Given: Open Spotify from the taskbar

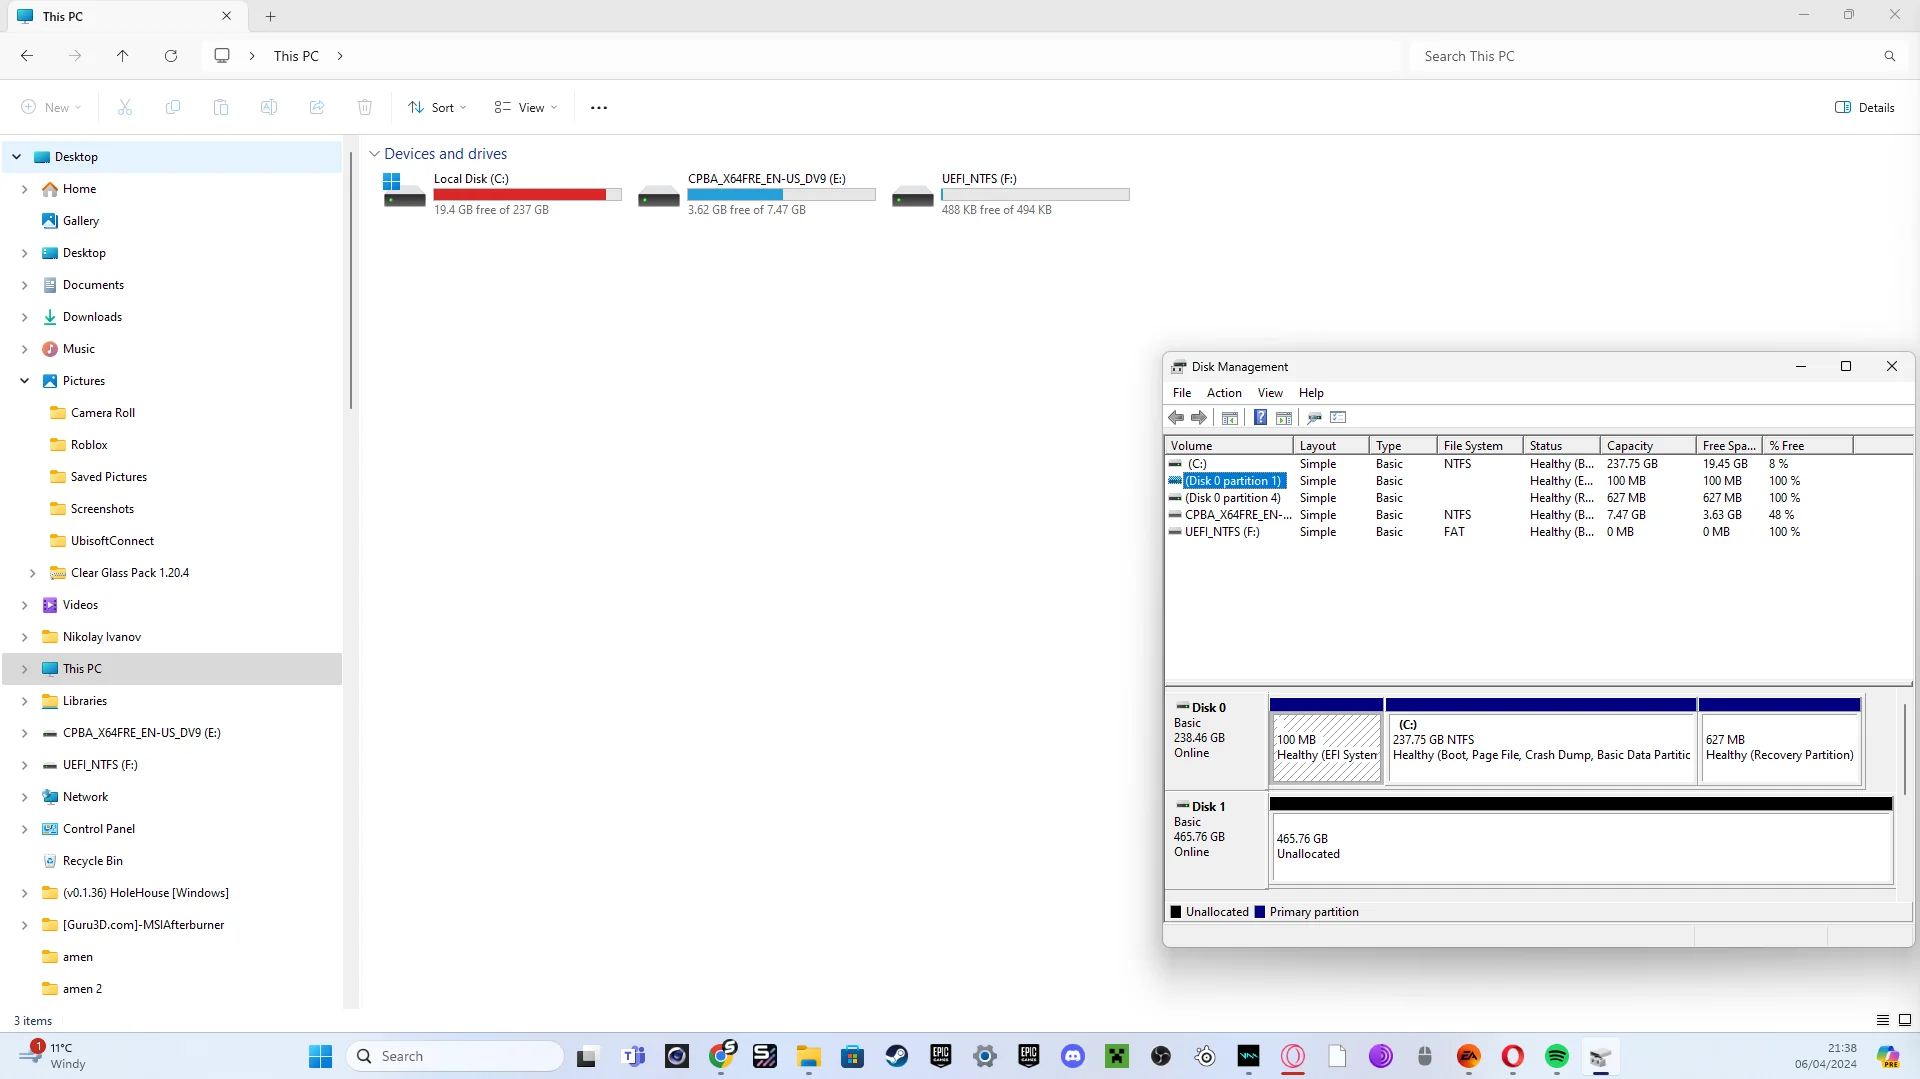Looking at the screenshot, I should click(x=1556, y=1056).
